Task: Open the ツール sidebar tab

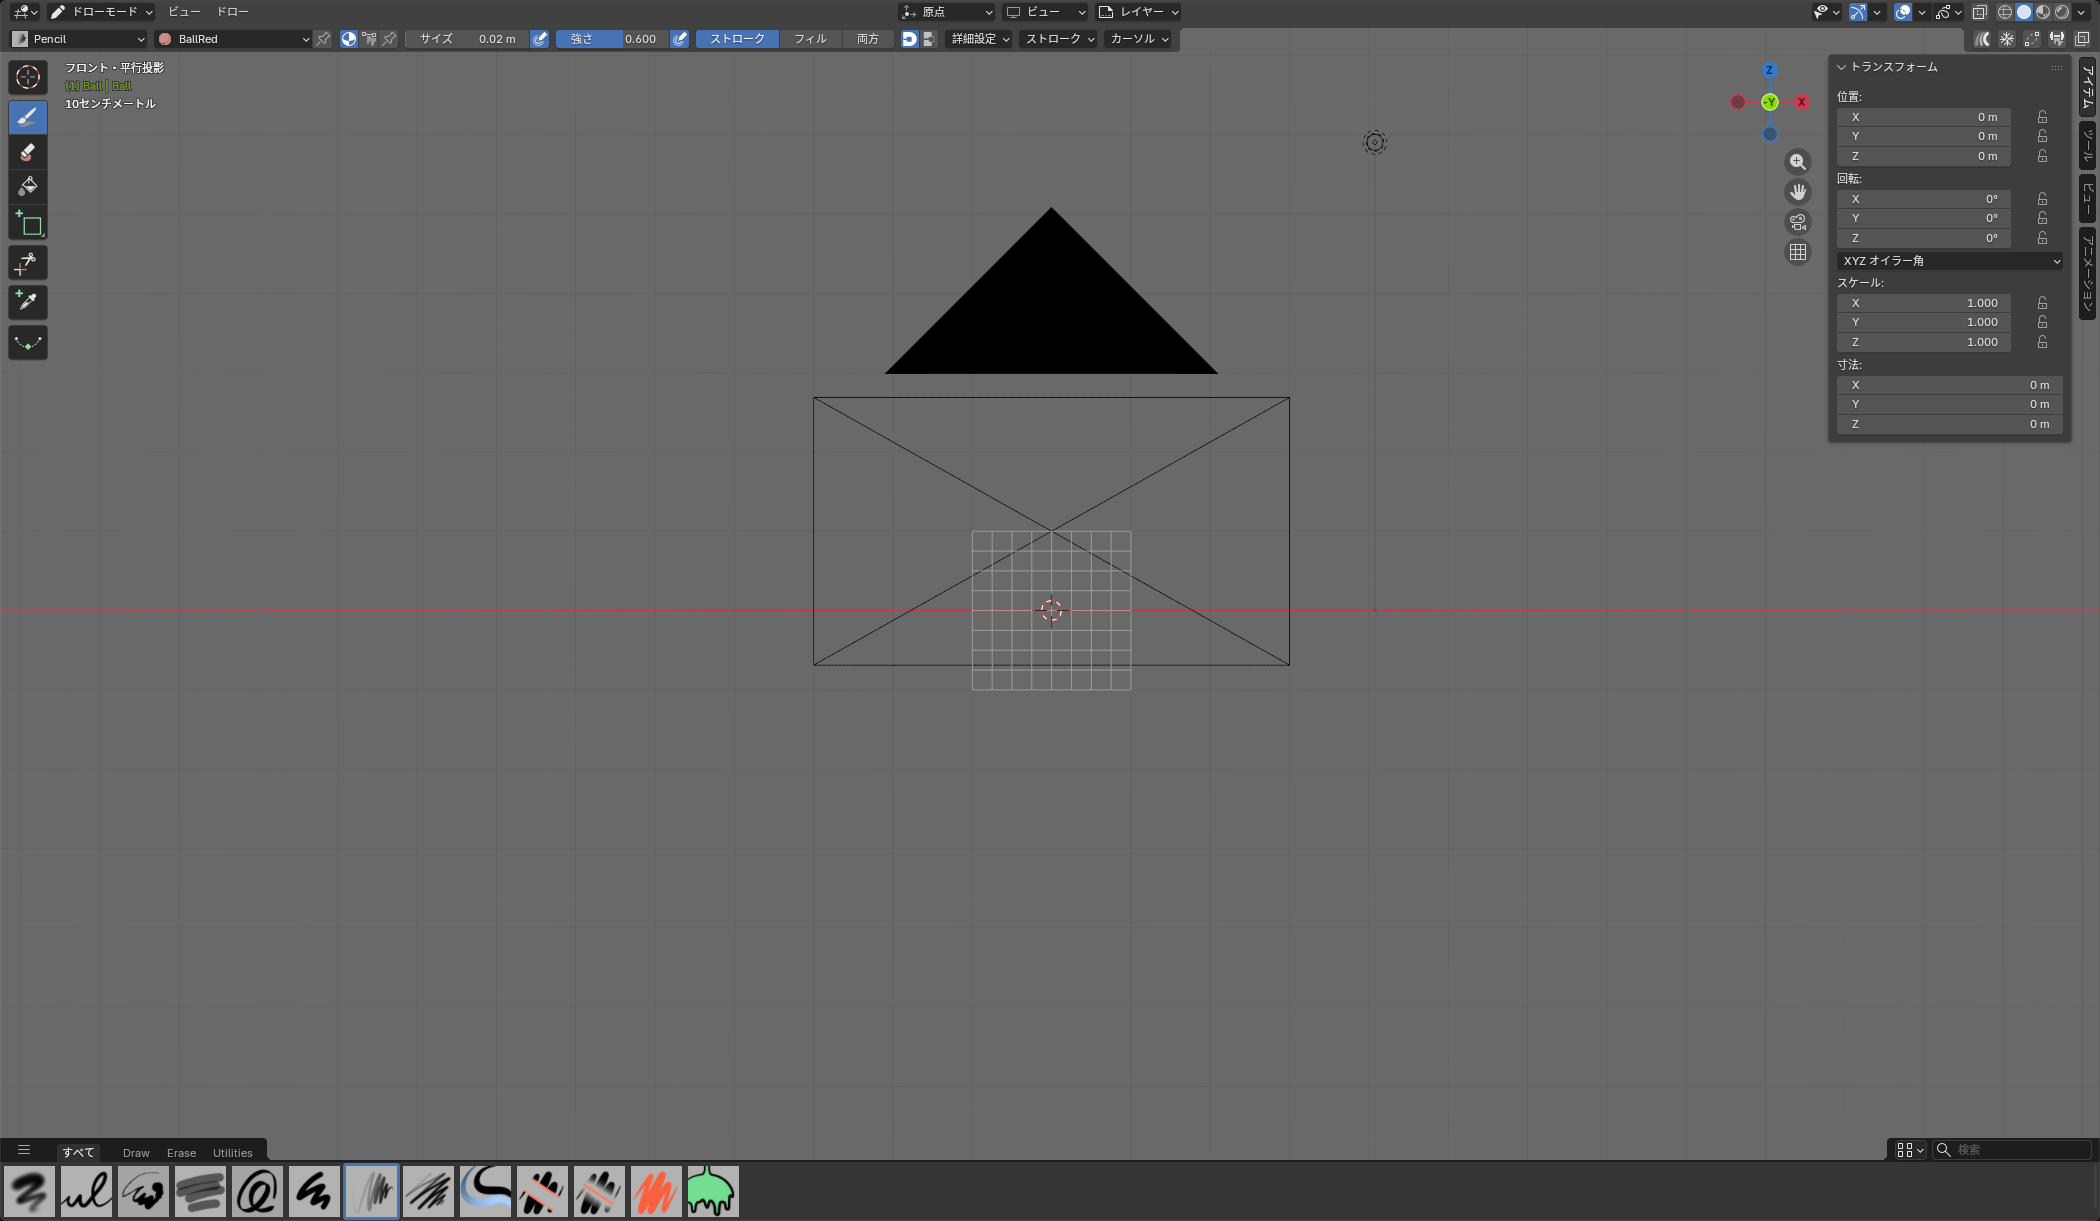Action: [2088, 147]
